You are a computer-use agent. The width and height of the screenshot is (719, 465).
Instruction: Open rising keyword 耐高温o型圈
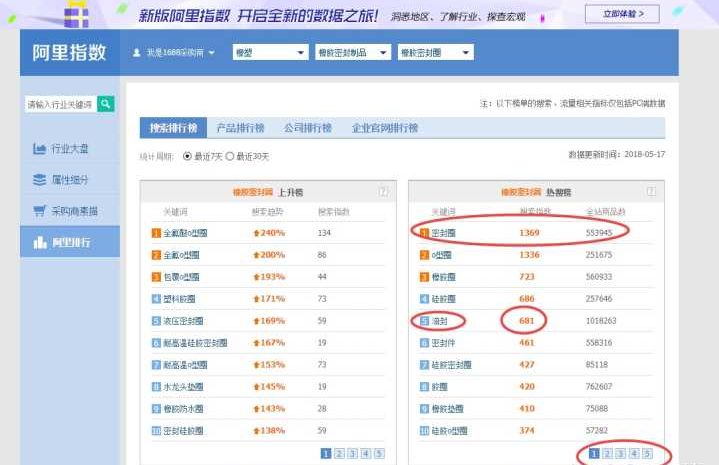click(185, 365)
